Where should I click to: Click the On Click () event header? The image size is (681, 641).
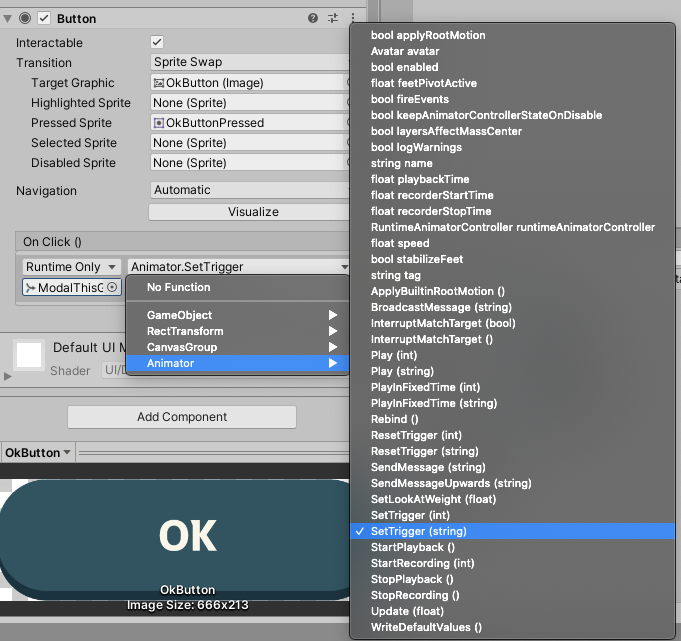[x=182, y=241]
